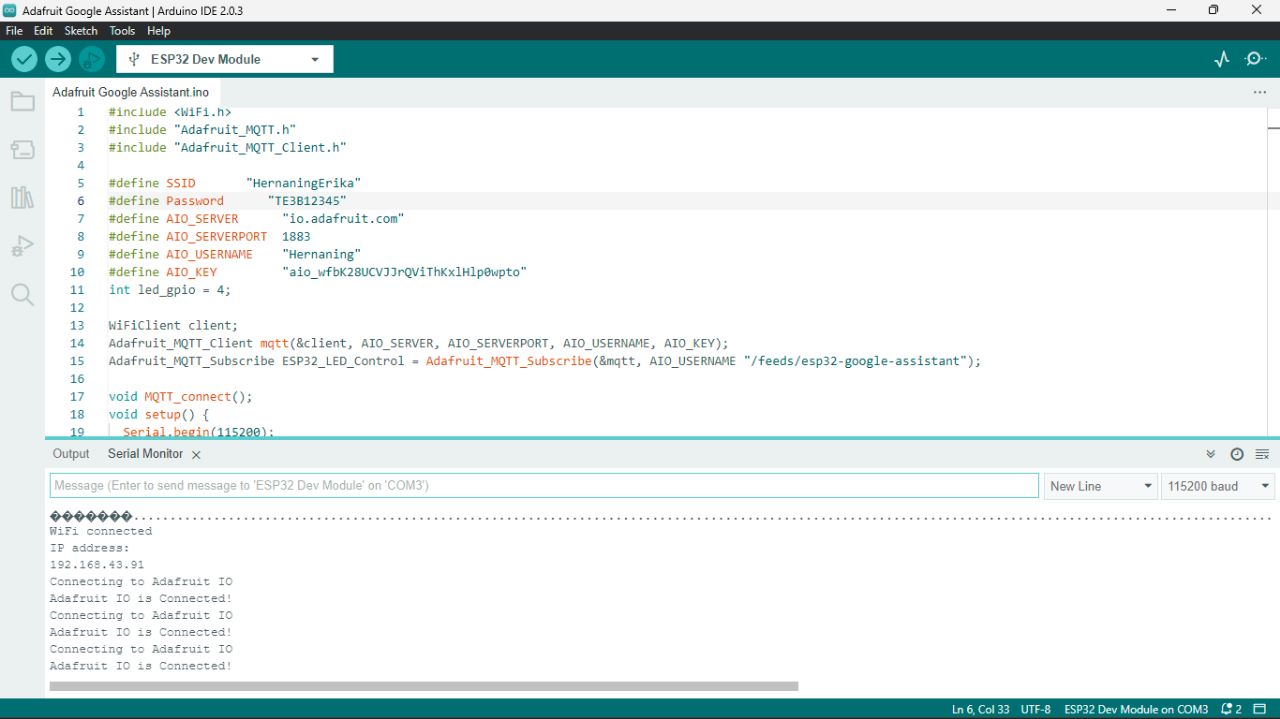The height and width of the screenshot is (719, 1280).
Task: Open the Tools menu
Action: [x=122, y=31]
